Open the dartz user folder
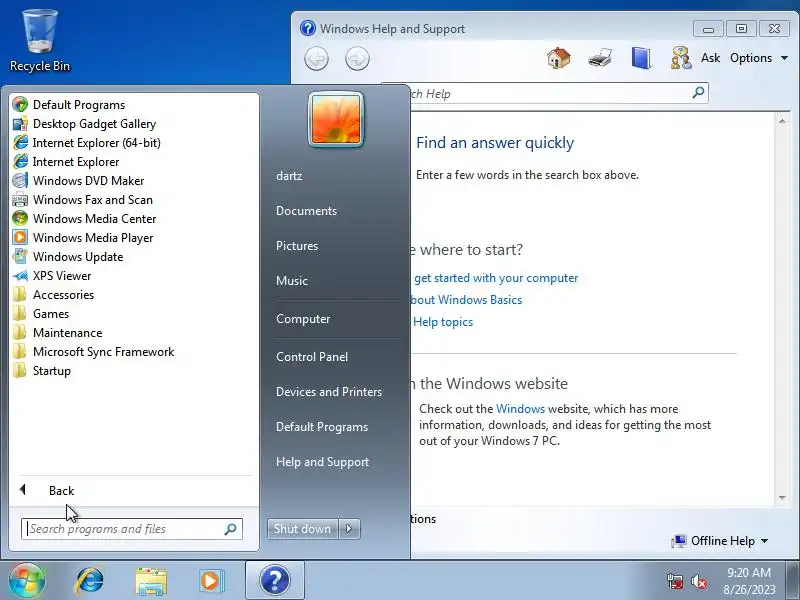The image size is (800, 600). point(289,176)
